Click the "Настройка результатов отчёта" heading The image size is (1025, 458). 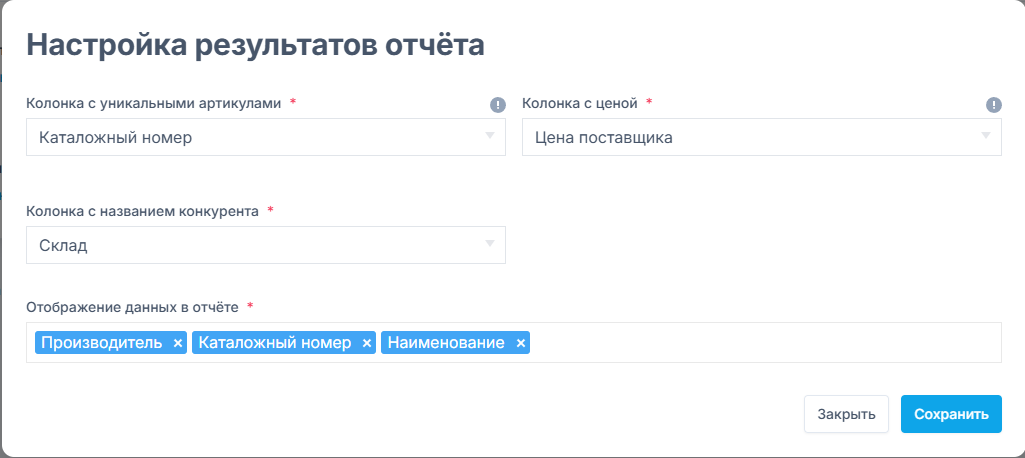[x=255, y=45]
